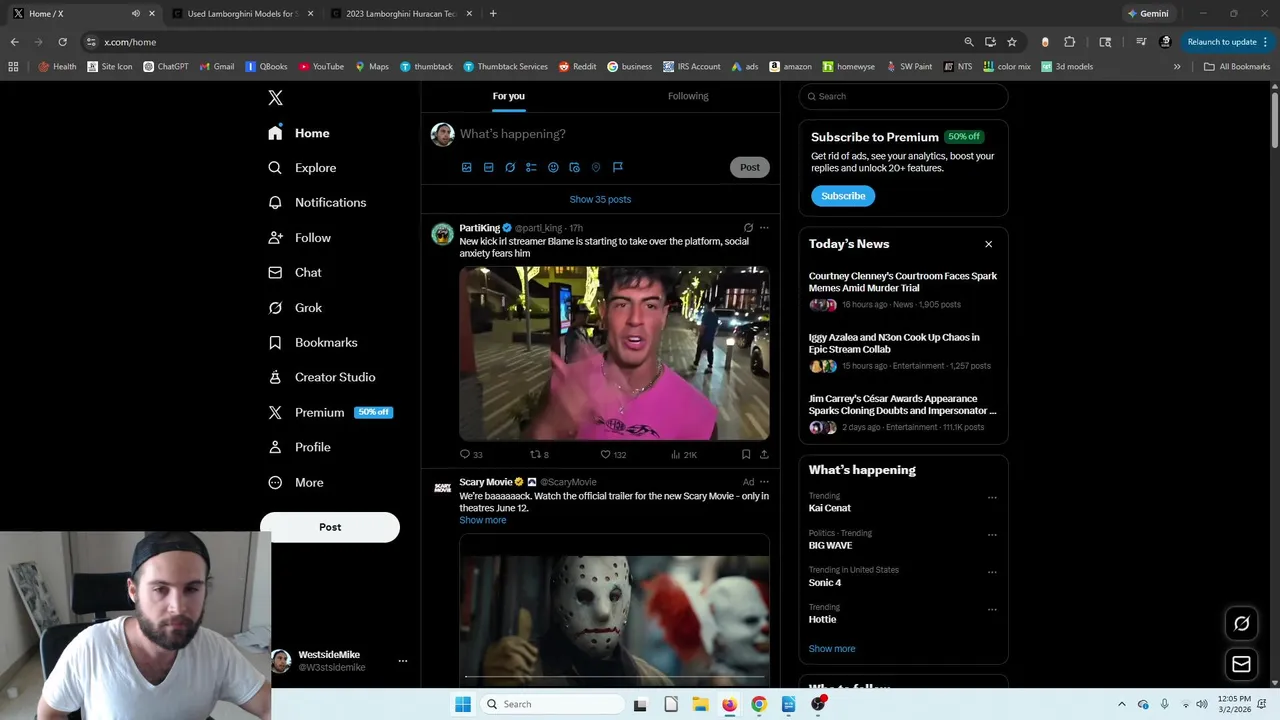
Task: Open PartiKing post more options
Action: 764,228
